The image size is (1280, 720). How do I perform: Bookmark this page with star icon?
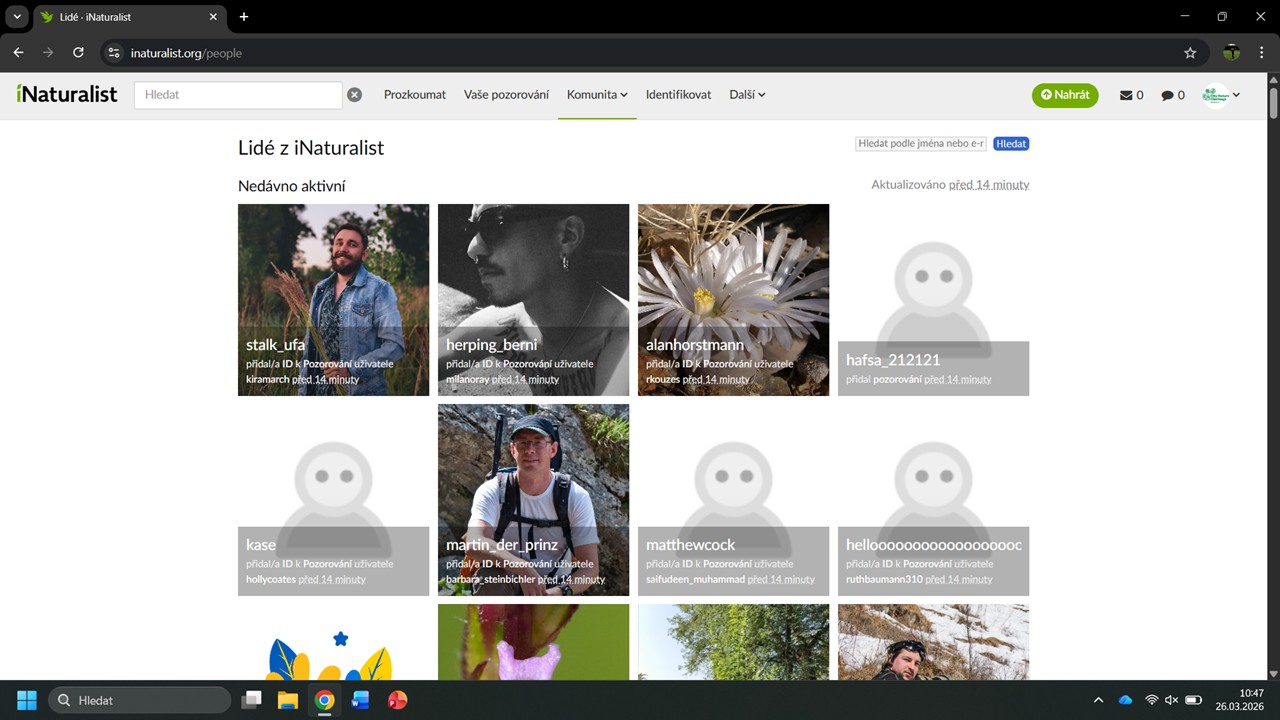pos(1190,53)
